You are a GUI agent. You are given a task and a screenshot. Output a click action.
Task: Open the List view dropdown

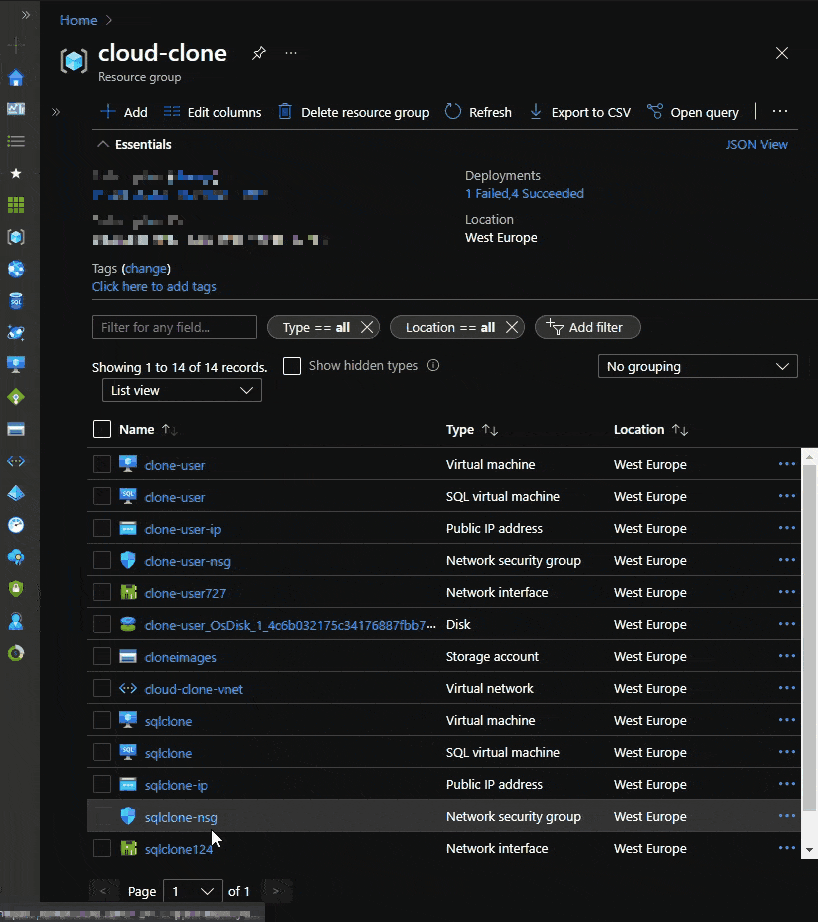click(182, 390)
